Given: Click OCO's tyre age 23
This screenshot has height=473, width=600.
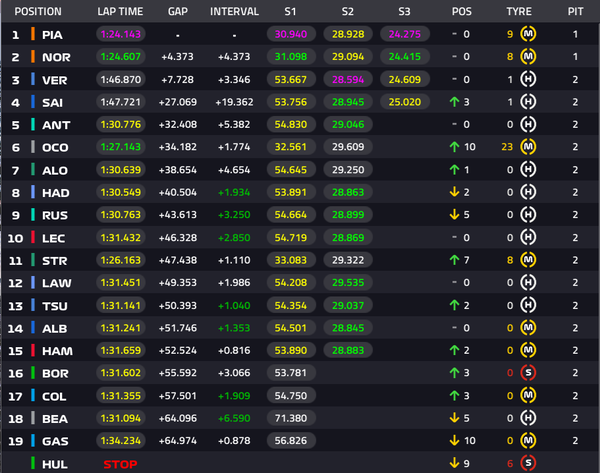Looking at the screenshot, I should [x=507, y=147].
